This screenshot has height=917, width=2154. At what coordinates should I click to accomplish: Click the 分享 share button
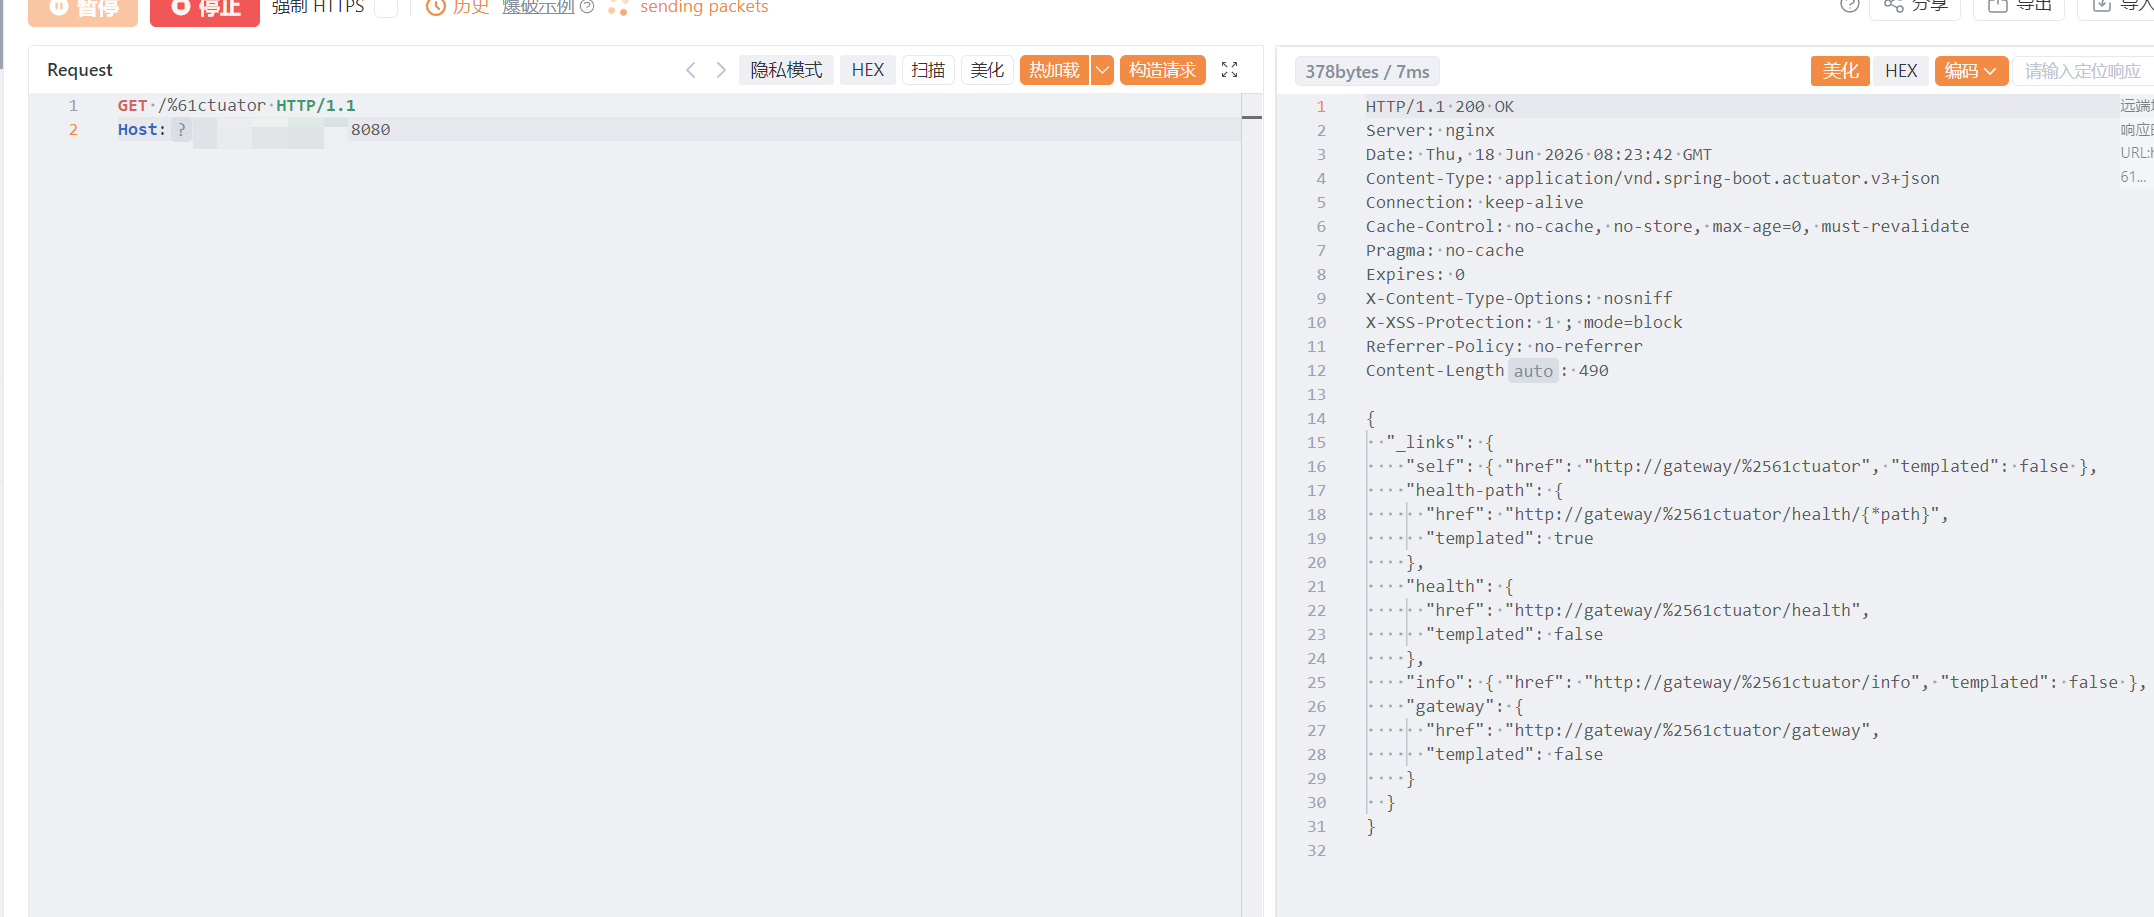pos(1916,6)
